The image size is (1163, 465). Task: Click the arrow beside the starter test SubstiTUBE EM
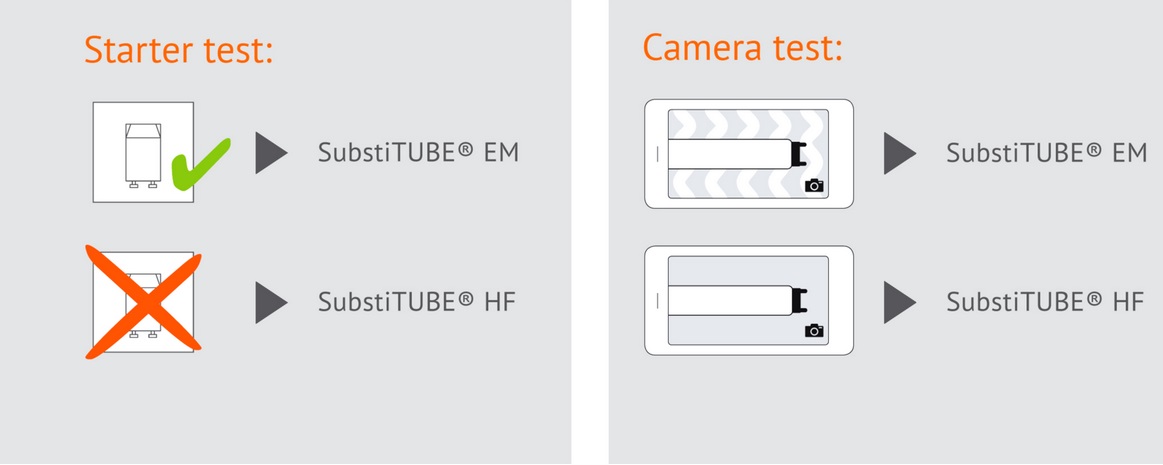click(270, 152)
